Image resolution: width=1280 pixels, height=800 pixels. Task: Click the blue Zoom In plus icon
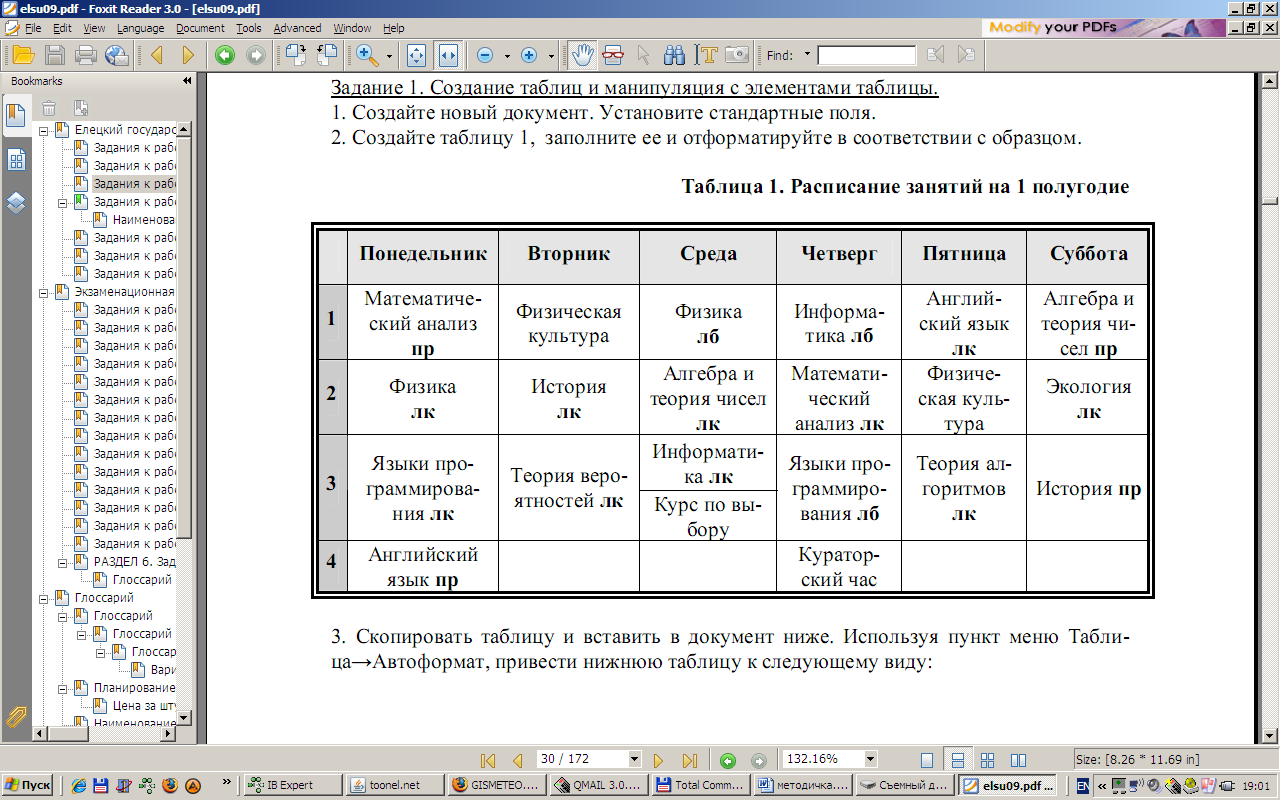click(x=529, y=55)
